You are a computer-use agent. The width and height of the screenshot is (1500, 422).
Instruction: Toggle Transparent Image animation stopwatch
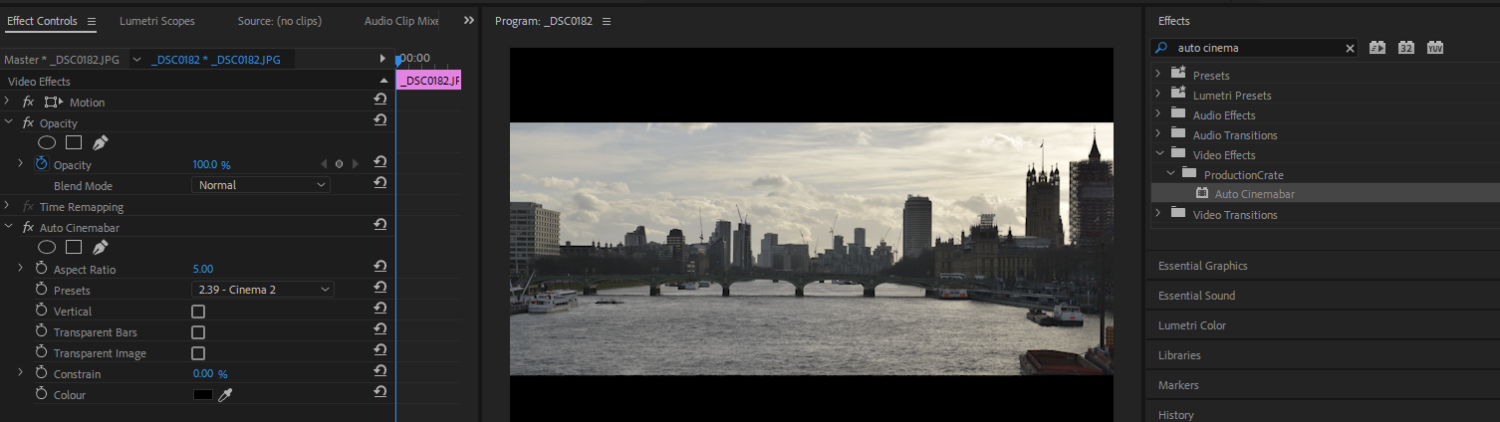coord(42,353)
